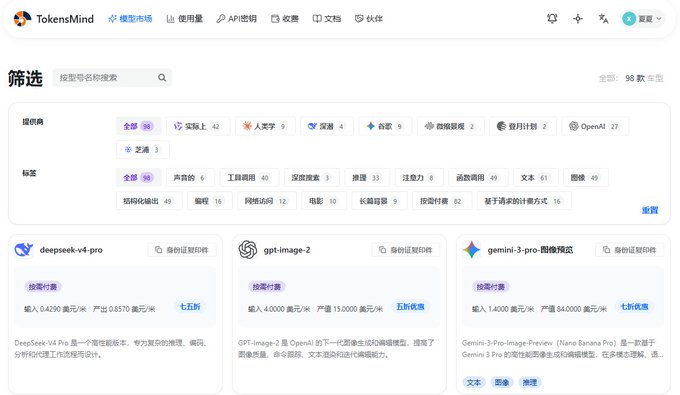Filter providers by OpenAI 27
This screenshot has height=395, width=680.
tap(595, 126)
